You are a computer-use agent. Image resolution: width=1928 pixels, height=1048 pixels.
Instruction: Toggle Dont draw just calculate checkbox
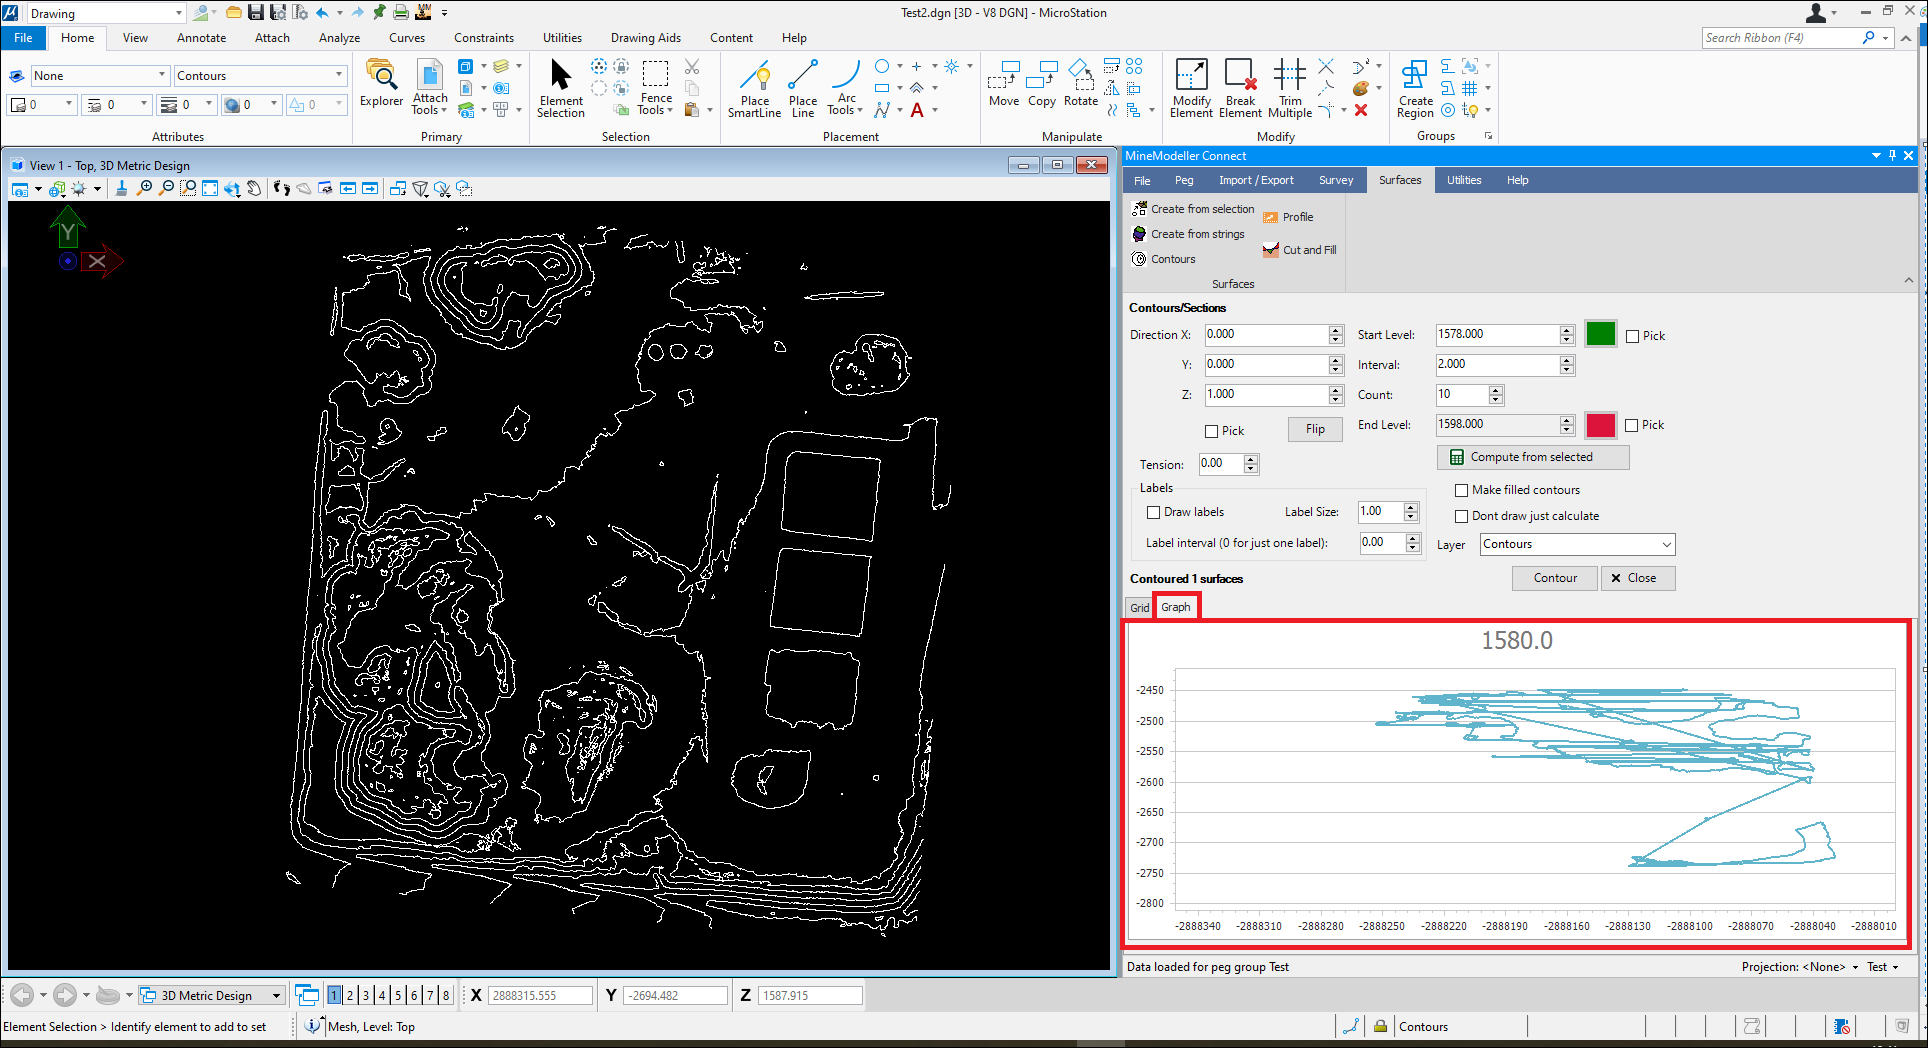[1462, 516]
